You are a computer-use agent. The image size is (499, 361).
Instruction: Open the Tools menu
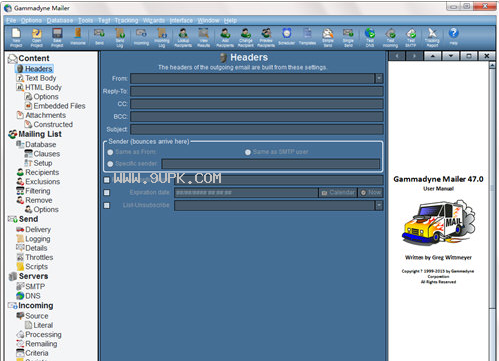(85, 21)
